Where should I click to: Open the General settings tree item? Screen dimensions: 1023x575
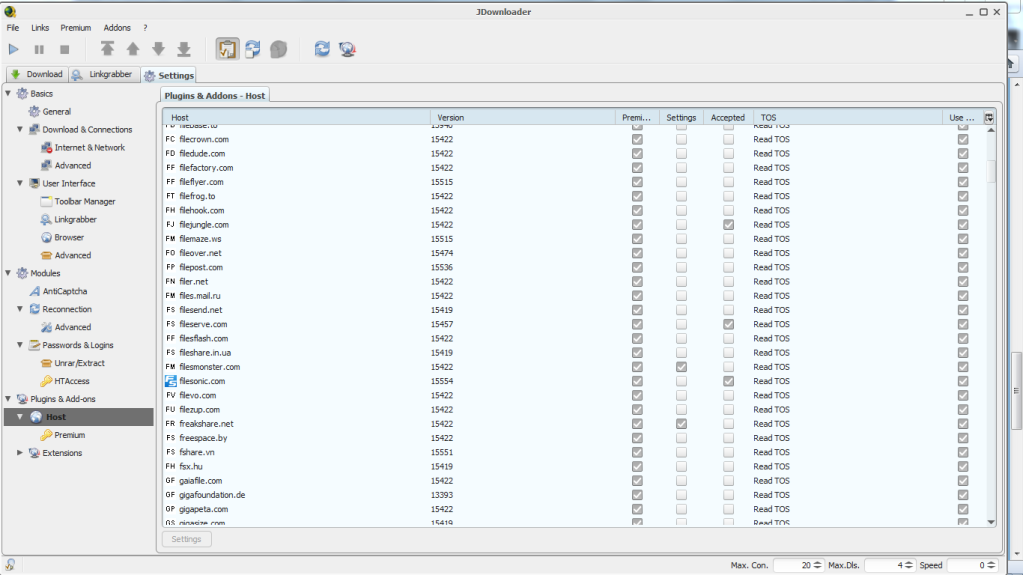pyautogui.click(x=57, y=112)
